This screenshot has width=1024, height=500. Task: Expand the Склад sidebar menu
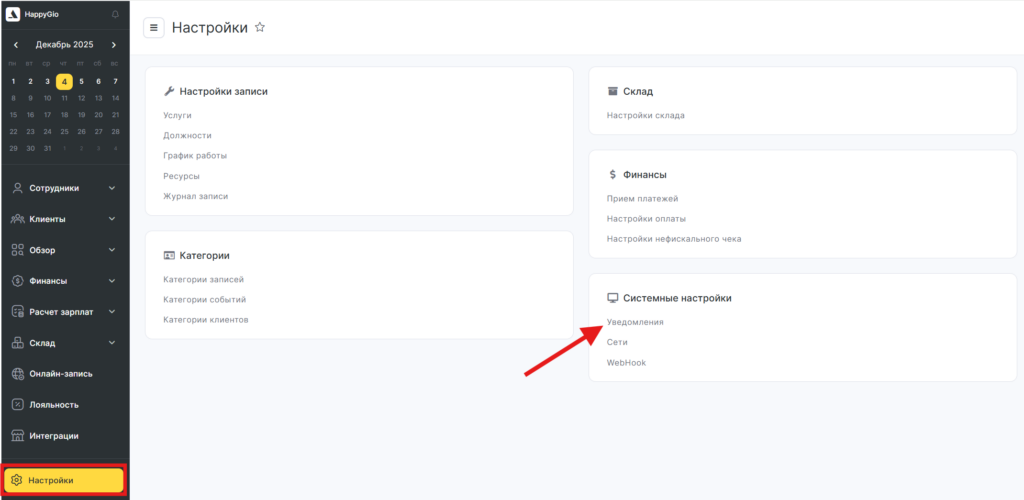64,342
